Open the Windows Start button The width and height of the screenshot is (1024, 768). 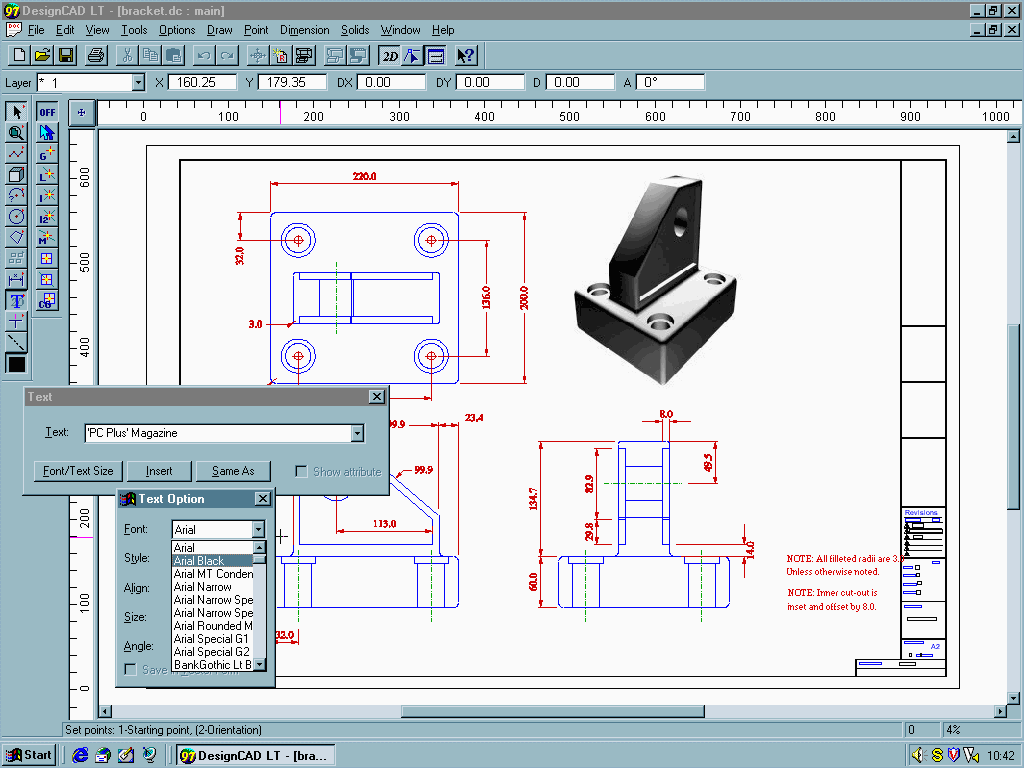(28, 755)
